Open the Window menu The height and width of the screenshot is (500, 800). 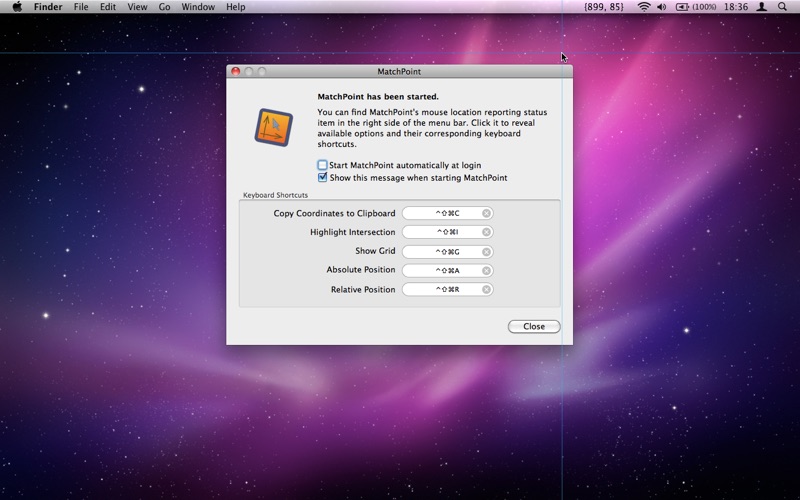(x=198, y=7)
